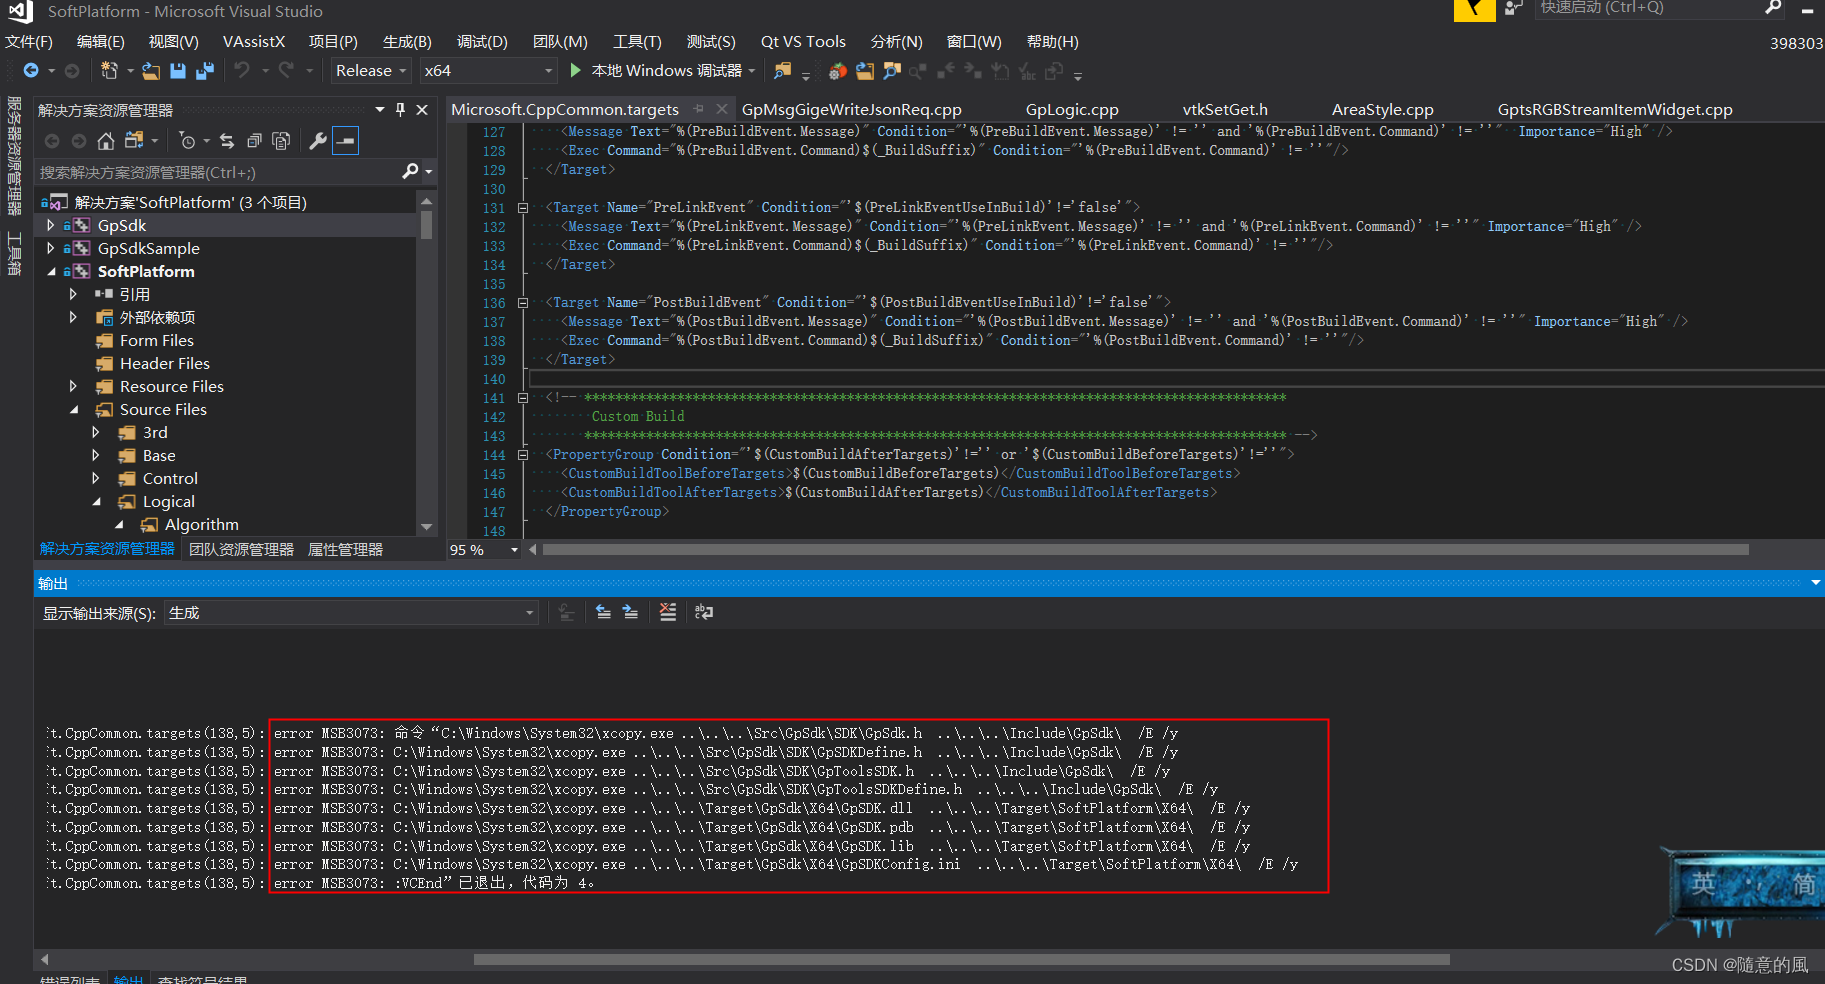Image resolution: width=1825 pixels, height=984 pixels.
Task: Click Quick Launch search magnifier icon
Action: point(1773,8)
